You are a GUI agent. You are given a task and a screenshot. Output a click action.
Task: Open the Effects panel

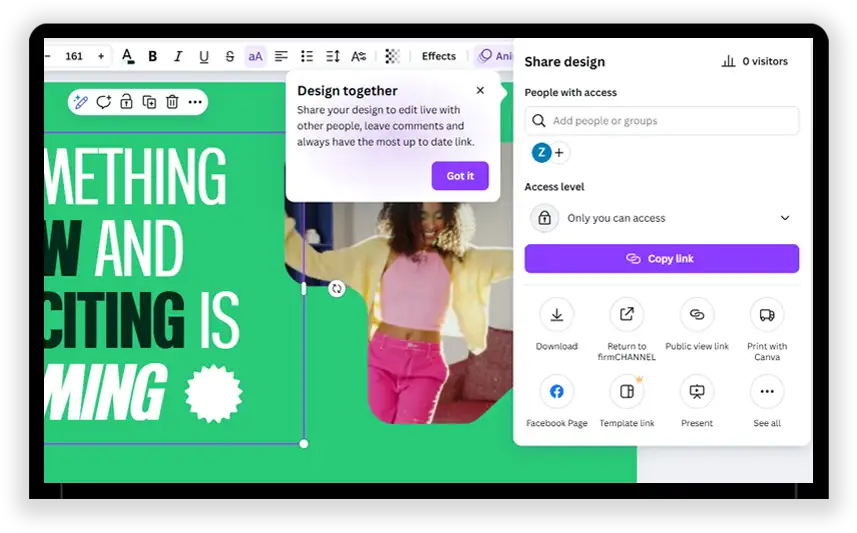click(438, 56)
